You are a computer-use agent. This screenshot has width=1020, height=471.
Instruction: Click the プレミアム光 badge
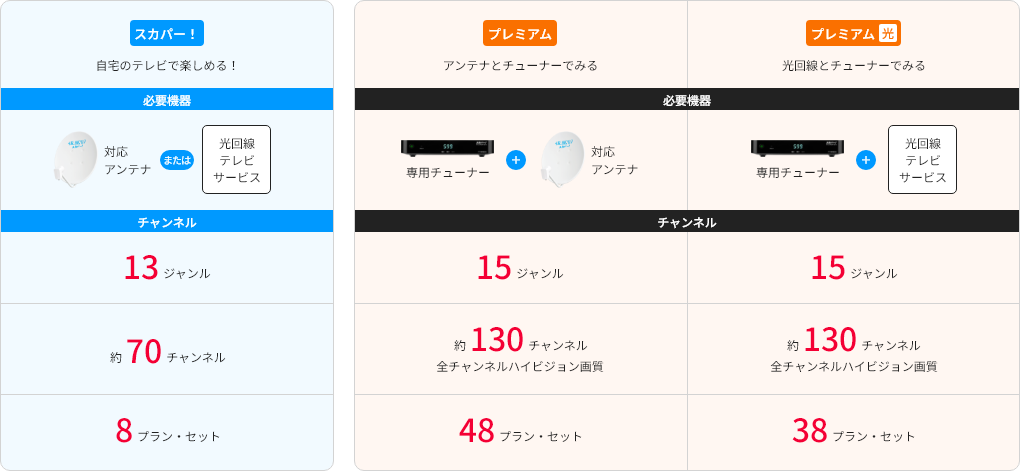(x=853, y=33)
